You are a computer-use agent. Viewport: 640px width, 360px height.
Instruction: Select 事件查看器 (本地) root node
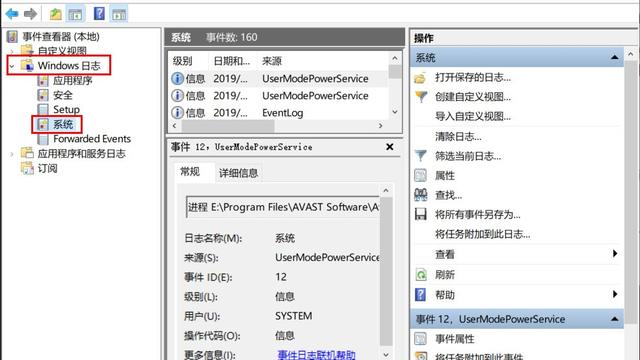(x=60, y=37)
